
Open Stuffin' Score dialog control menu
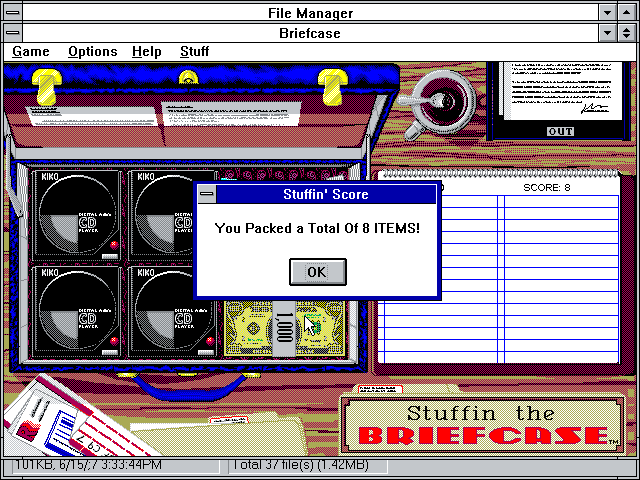pyautogui.click(x=207, y=194)
